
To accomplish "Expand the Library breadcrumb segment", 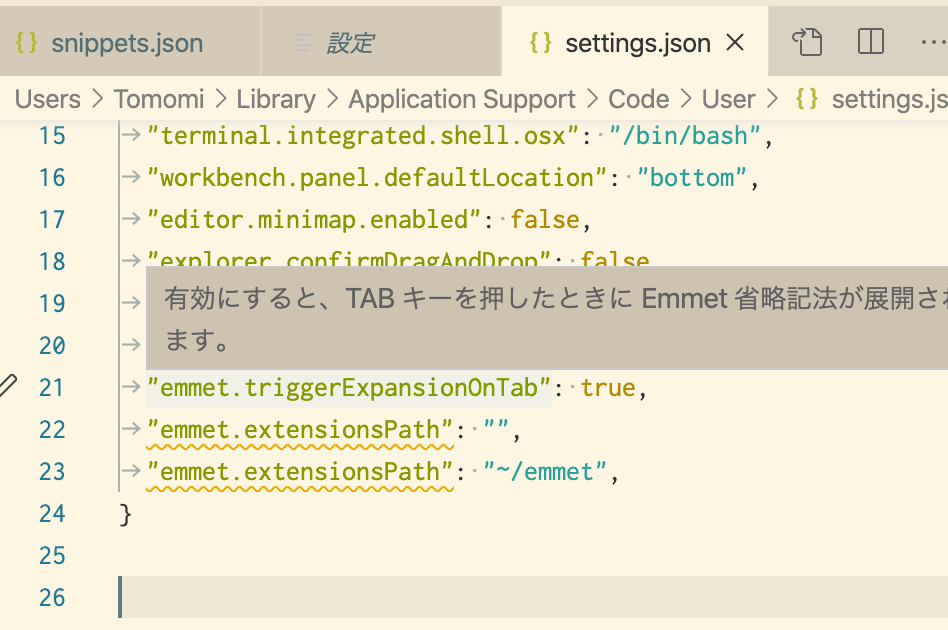I will point(276,99).
